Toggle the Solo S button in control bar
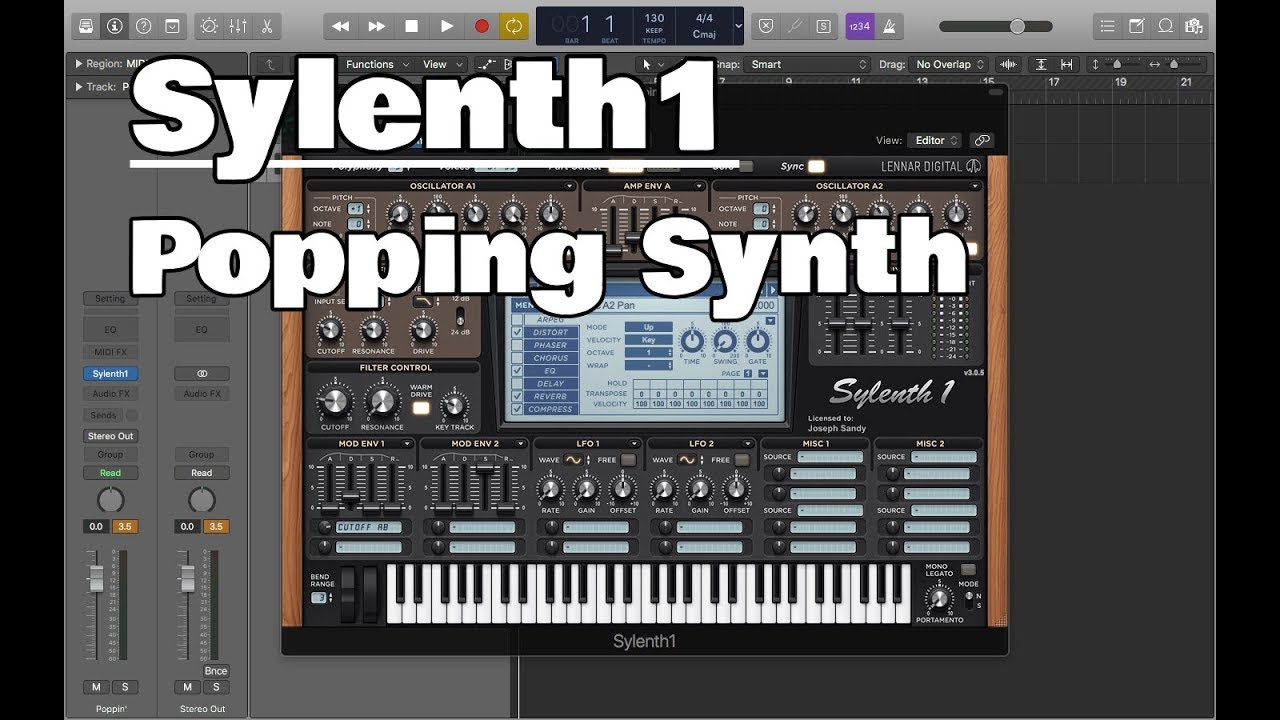Screen dimensions: 1280x720 click(x=822, y=26)
